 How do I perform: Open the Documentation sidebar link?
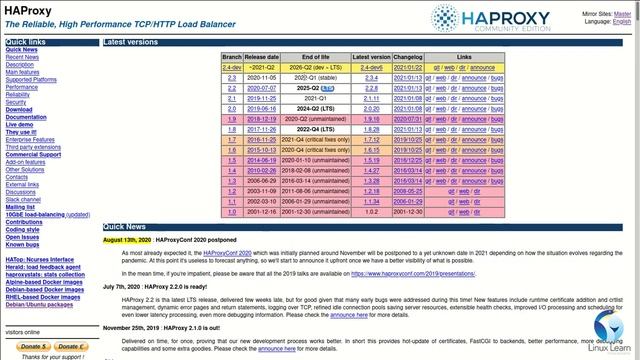click(x=26, y=117)
